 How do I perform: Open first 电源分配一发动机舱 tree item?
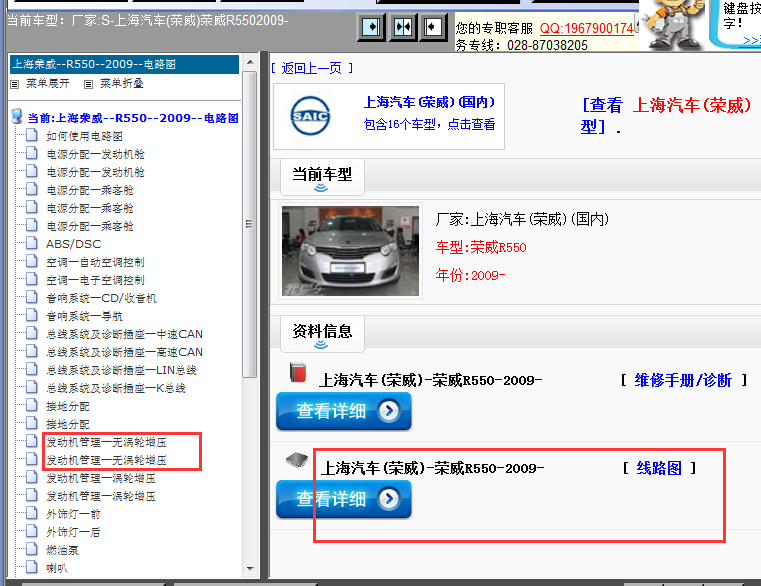click(x=95, y=154)
